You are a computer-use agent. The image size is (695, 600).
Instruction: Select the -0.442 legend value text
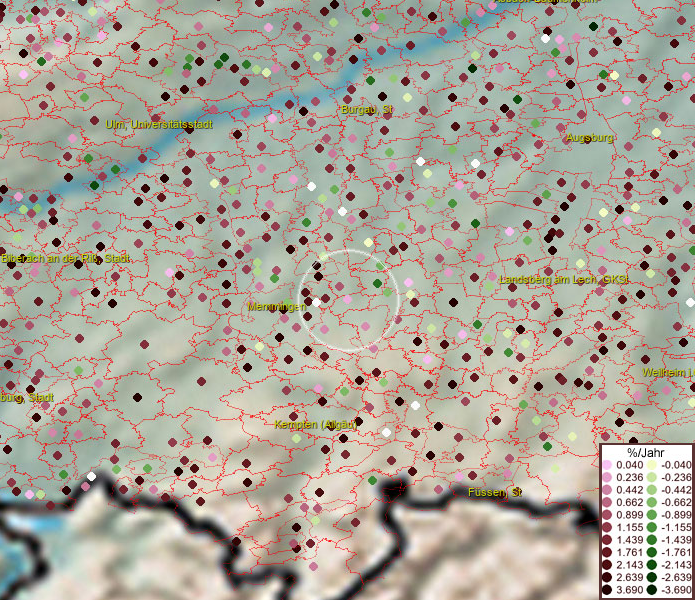click(676, 490)
